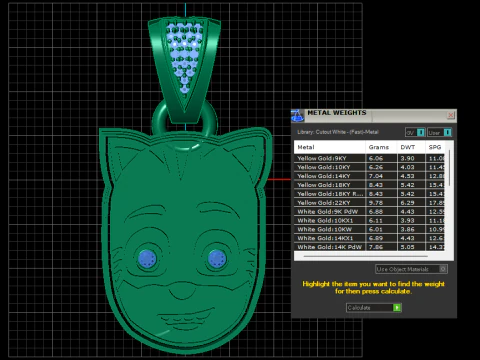Click DWT value 3.93 for 10KX1

(407, 220)
